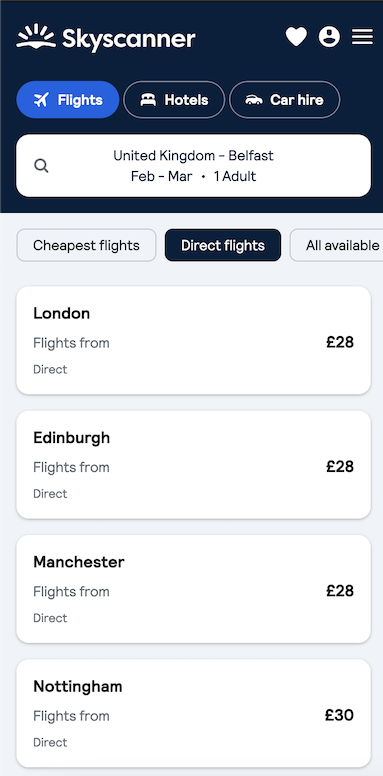The height and width of the screenshot is (776, 383).
Task: Open saved items via heart icon
Action: (x=296, y=37)
